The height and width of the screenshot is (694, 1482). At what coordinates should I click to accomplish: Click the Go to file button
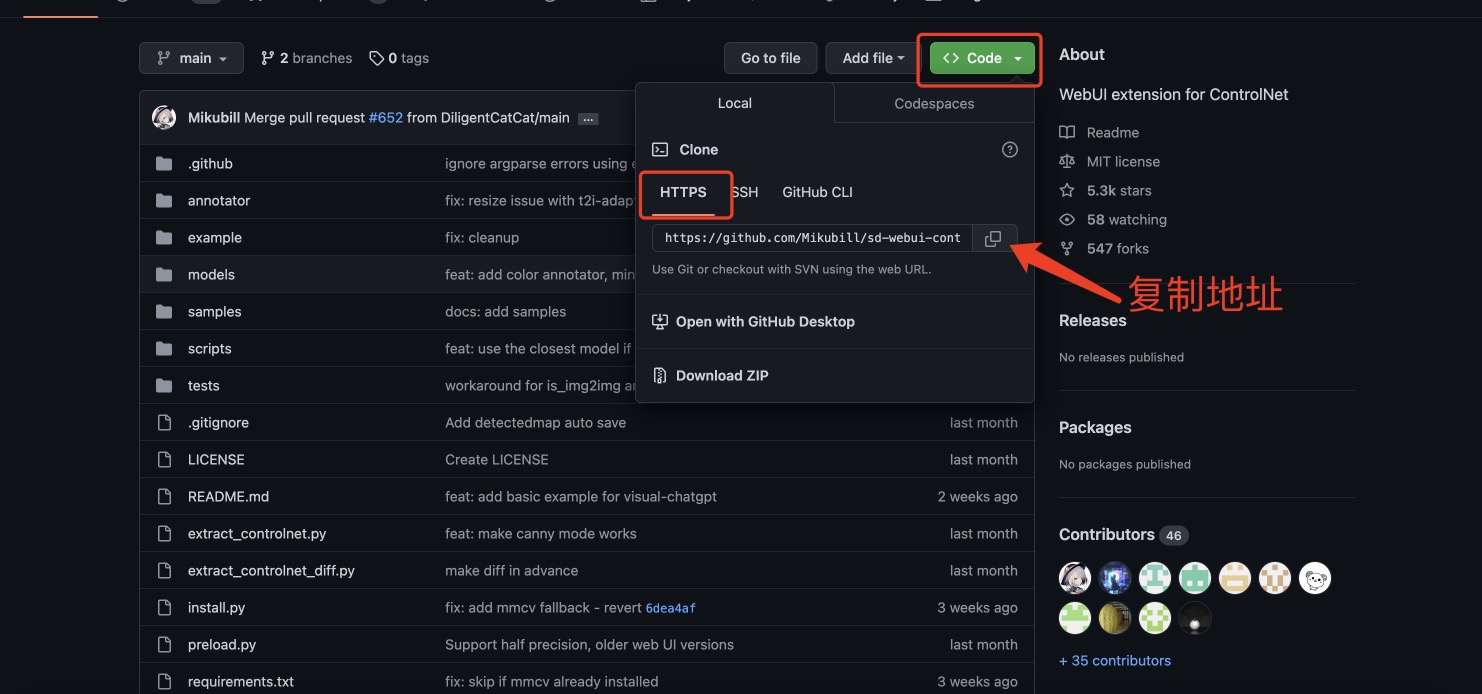tap(770, 58)
